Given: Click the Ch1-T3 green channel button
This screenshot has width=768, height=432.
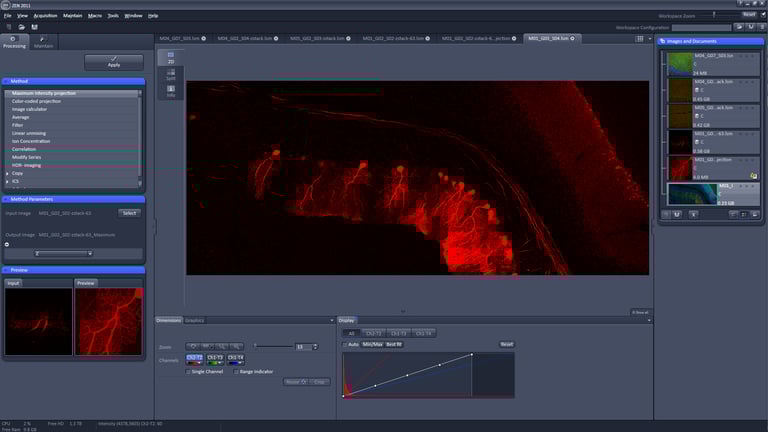Looking at the screenshot, I should (x=215, y=358).
